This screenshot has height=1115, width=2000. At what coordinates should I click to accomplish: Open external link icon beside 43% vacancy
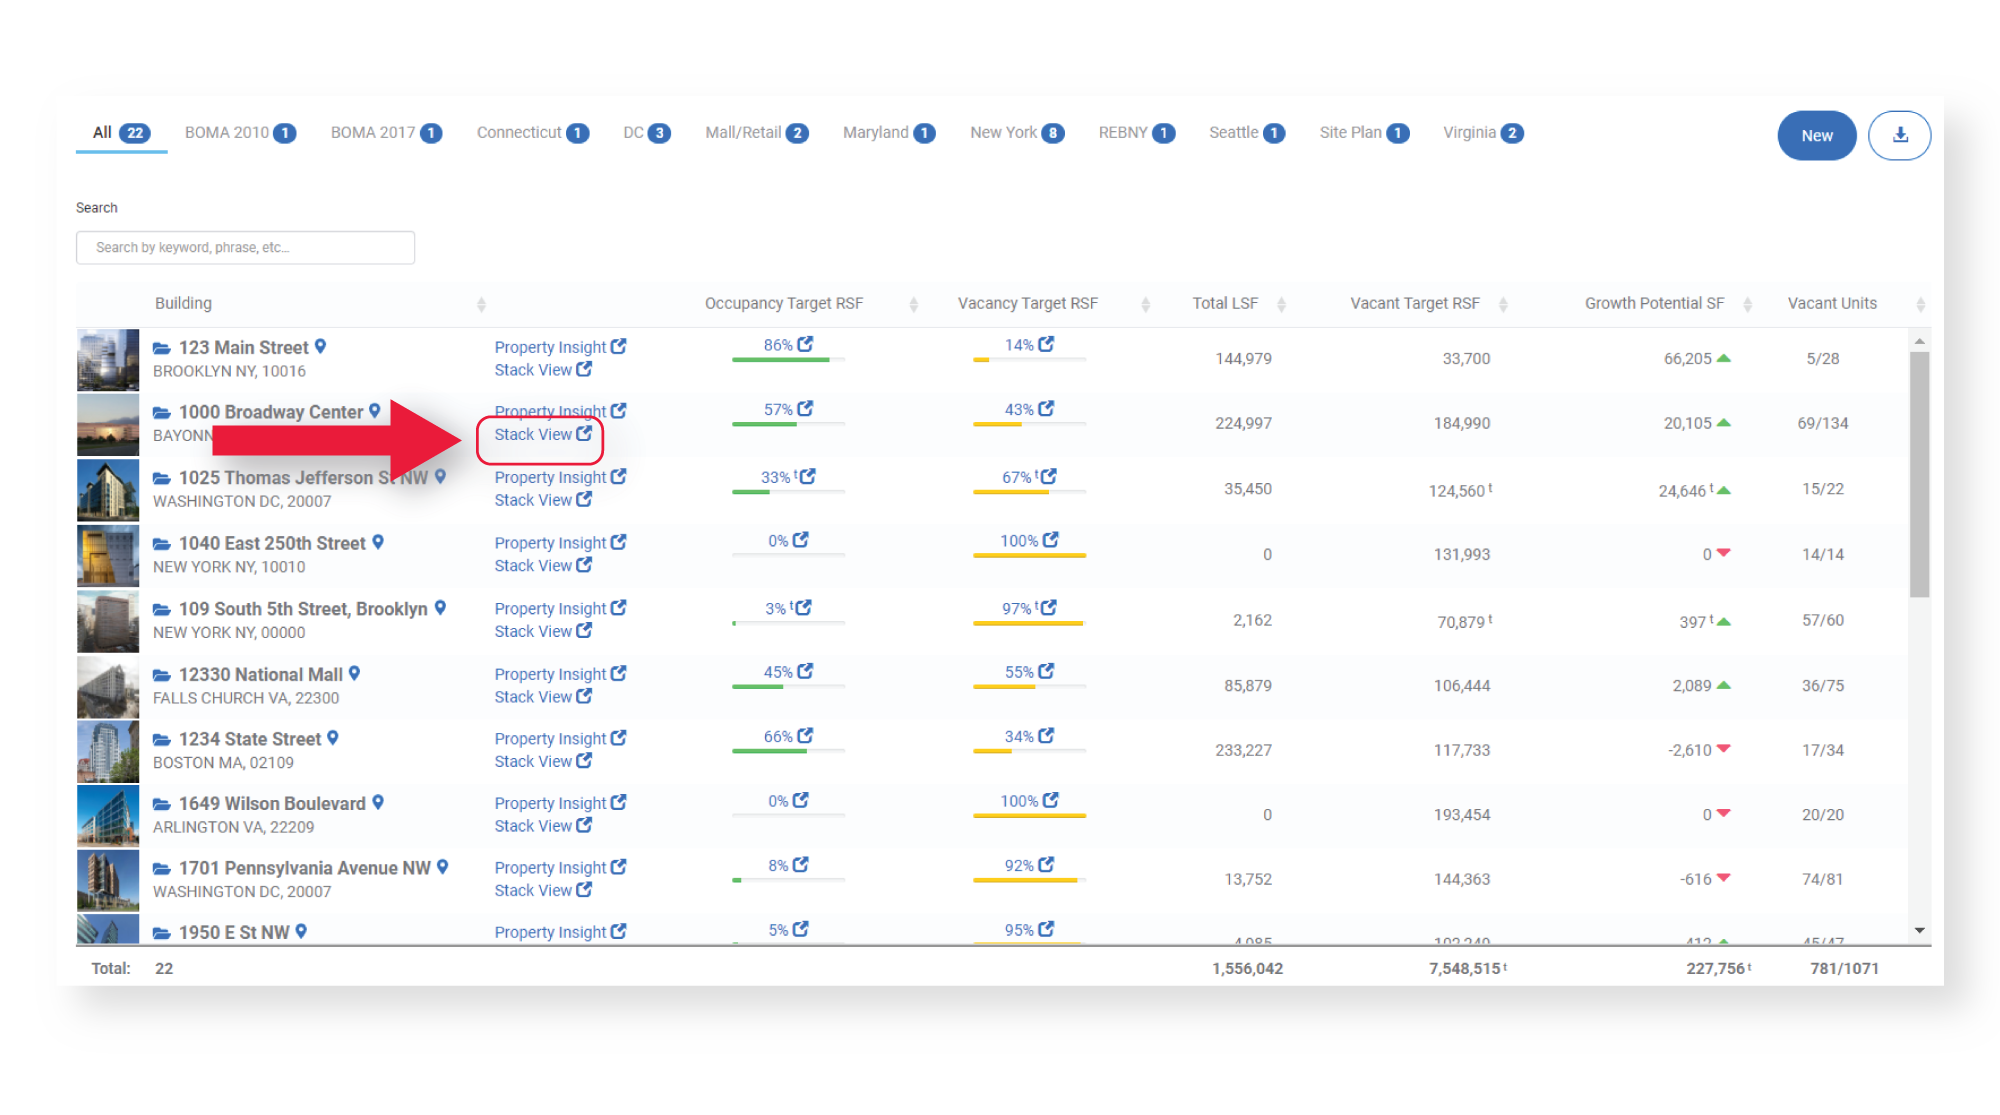pos(1046,408)
